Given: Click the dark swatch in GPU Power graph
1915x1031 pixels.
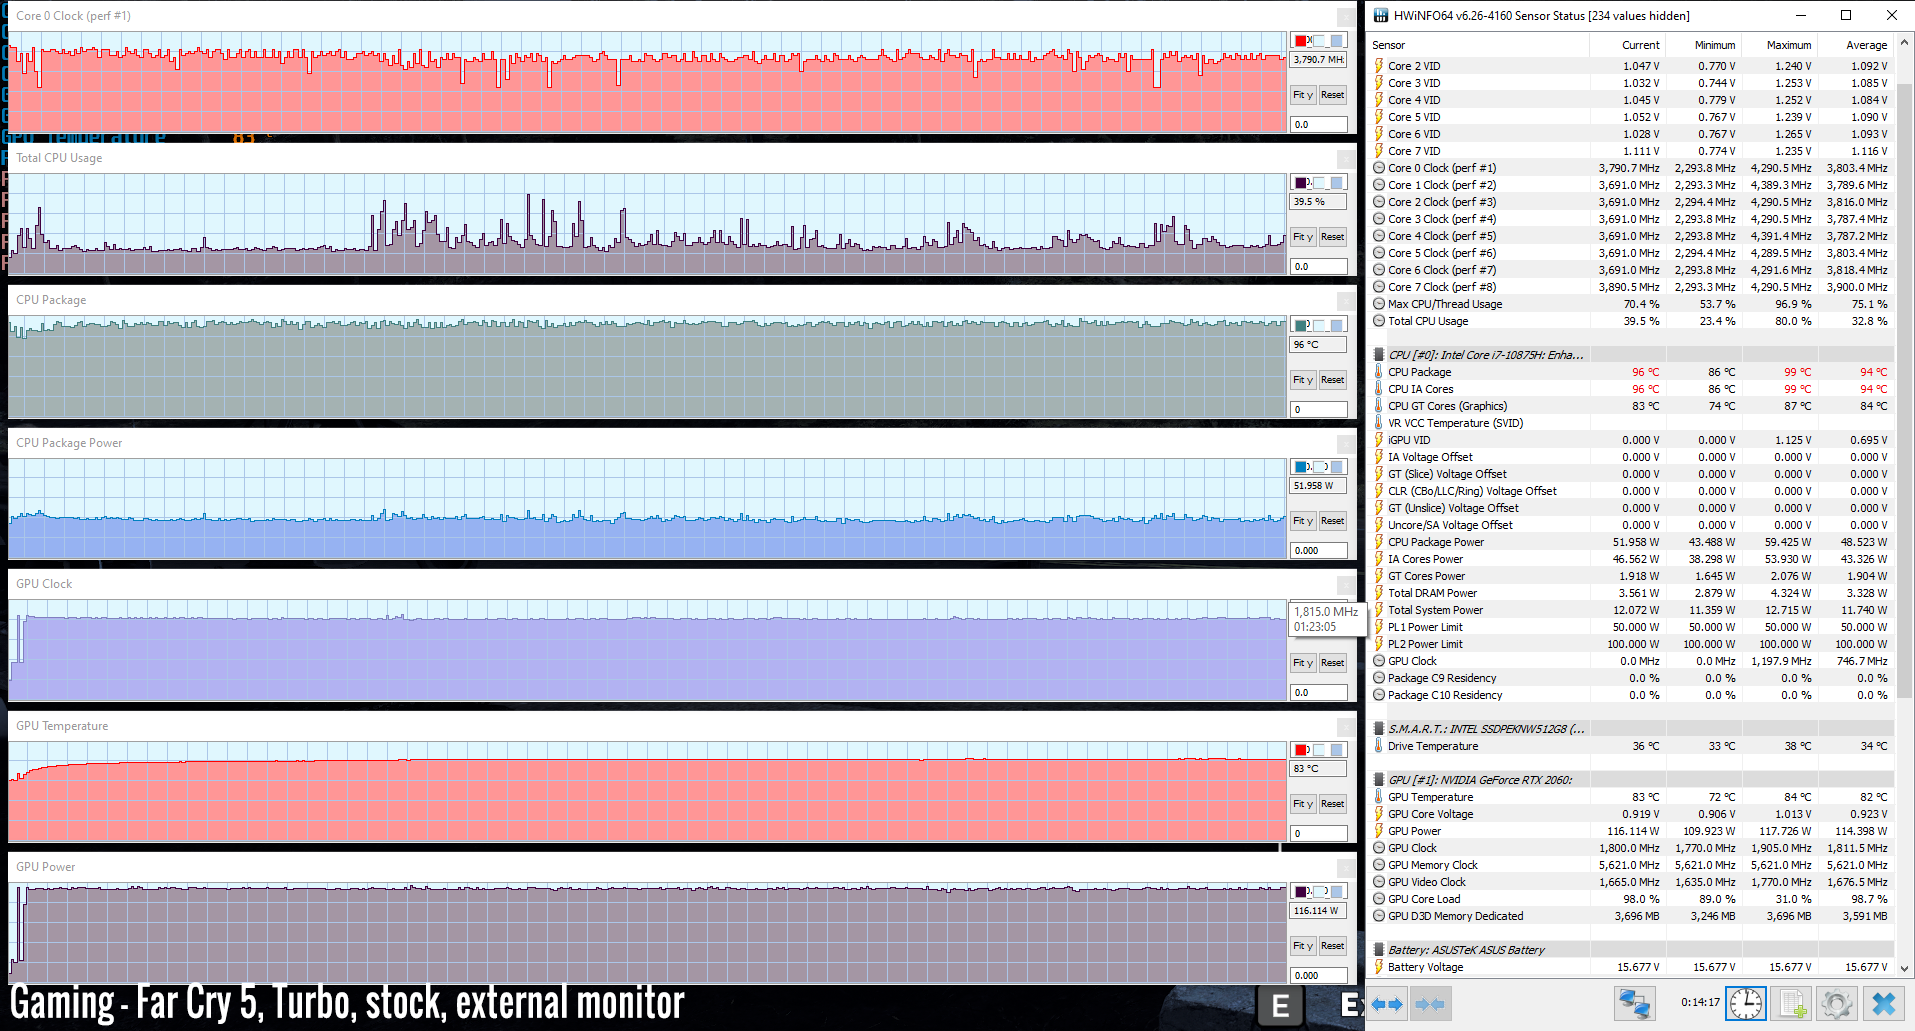Looking at the screenshot, I should (1302, 891).
